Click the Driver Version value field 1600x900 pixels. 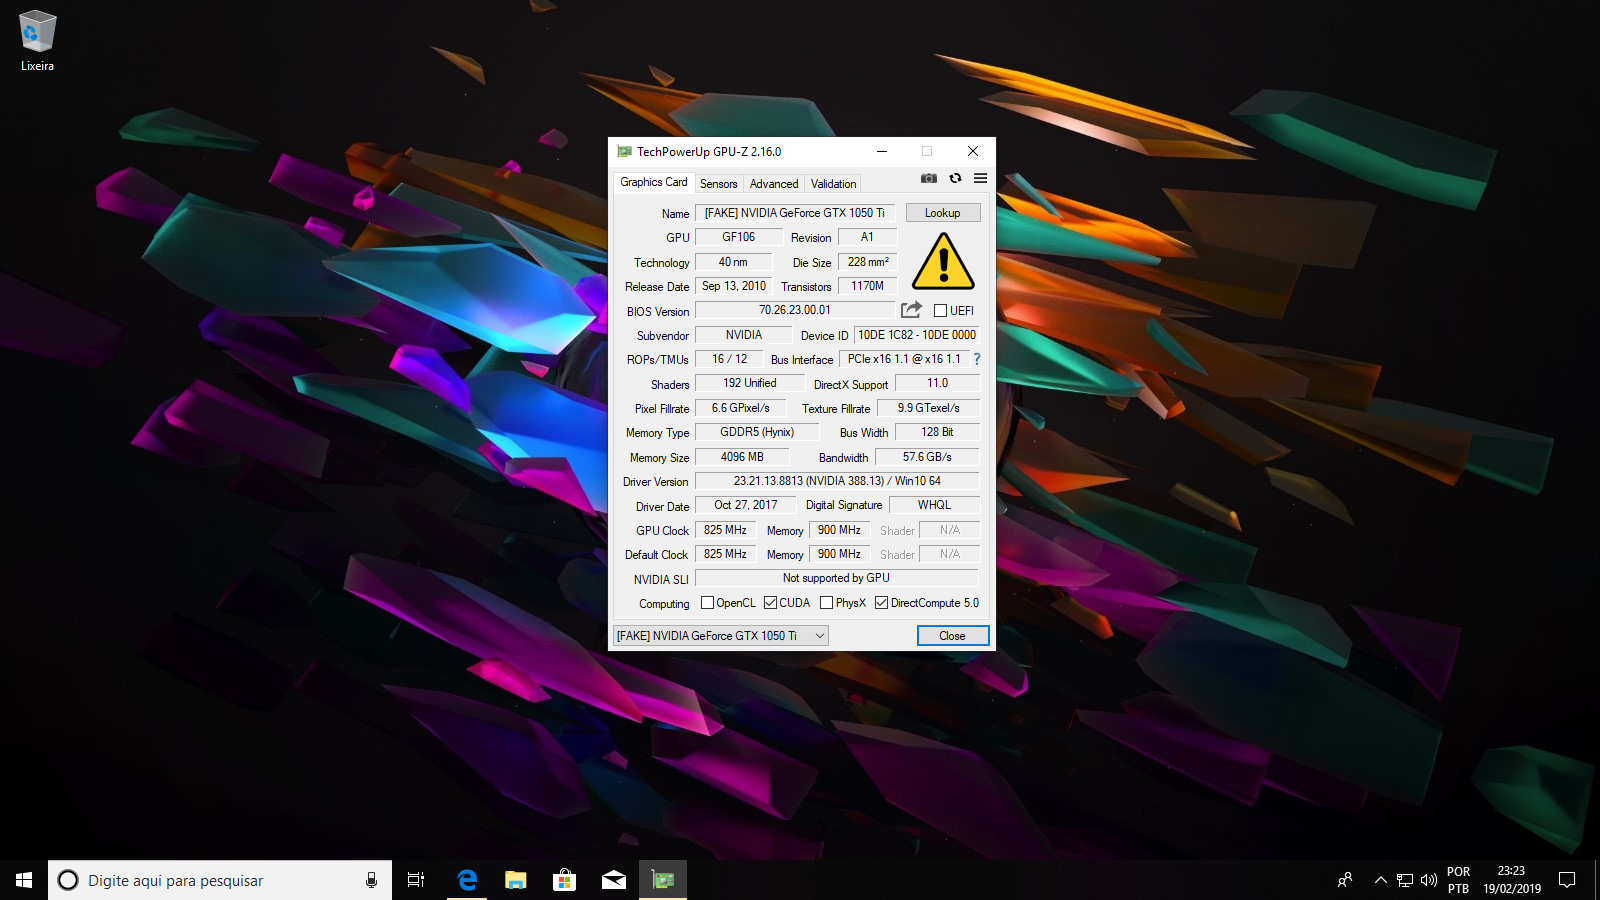tap(837, 481)
